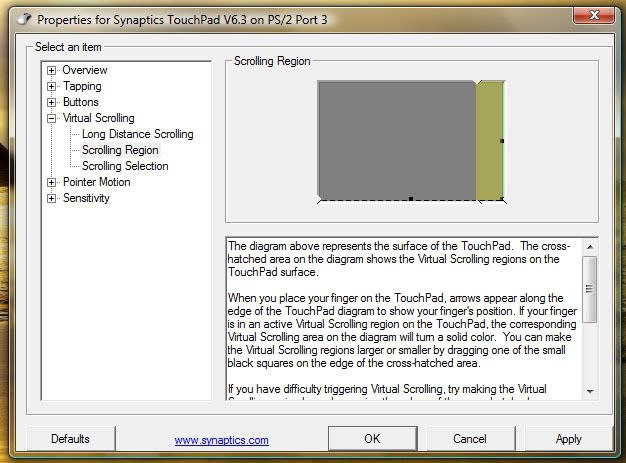Image resolution: width=626 pixels, height=463 pixels.
Task: Select Sensitivity in the tree
Action: coord(86,198)
